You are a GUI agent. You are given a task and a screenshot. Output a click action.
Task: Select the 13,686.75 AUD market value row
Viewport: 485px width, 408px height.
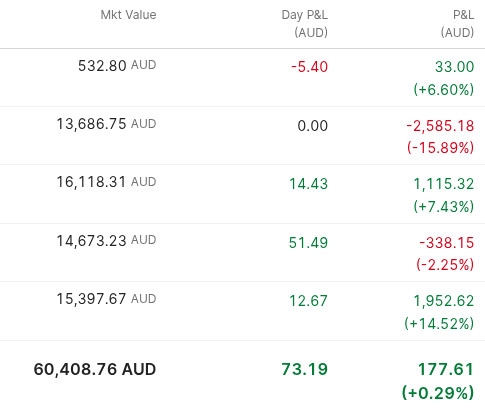click(x=242, y=136)
